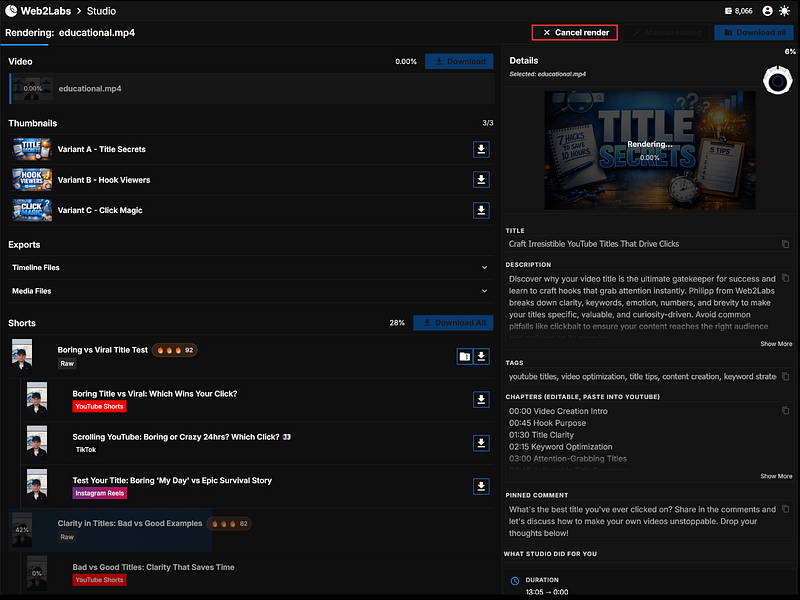Click the Duration clock icon

tap(515, 581)
